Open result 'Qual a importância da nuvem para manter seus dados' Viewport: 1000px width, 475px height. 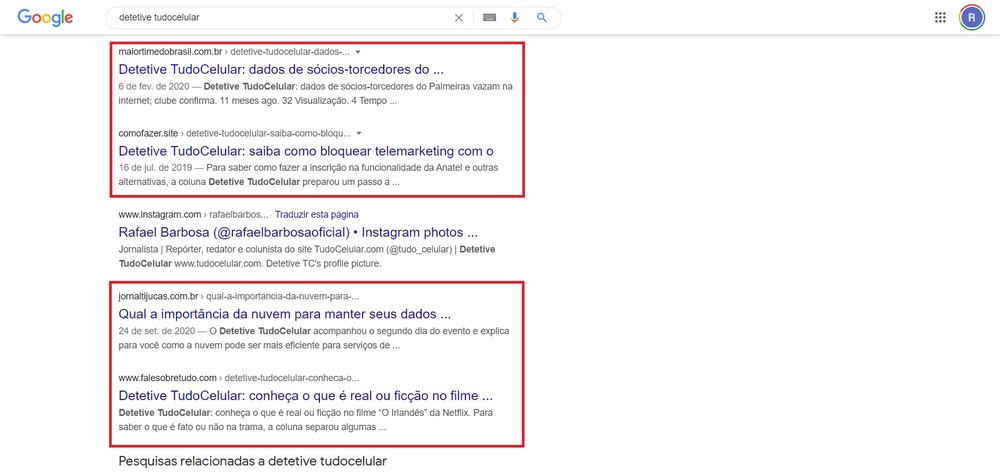(284, 314)
